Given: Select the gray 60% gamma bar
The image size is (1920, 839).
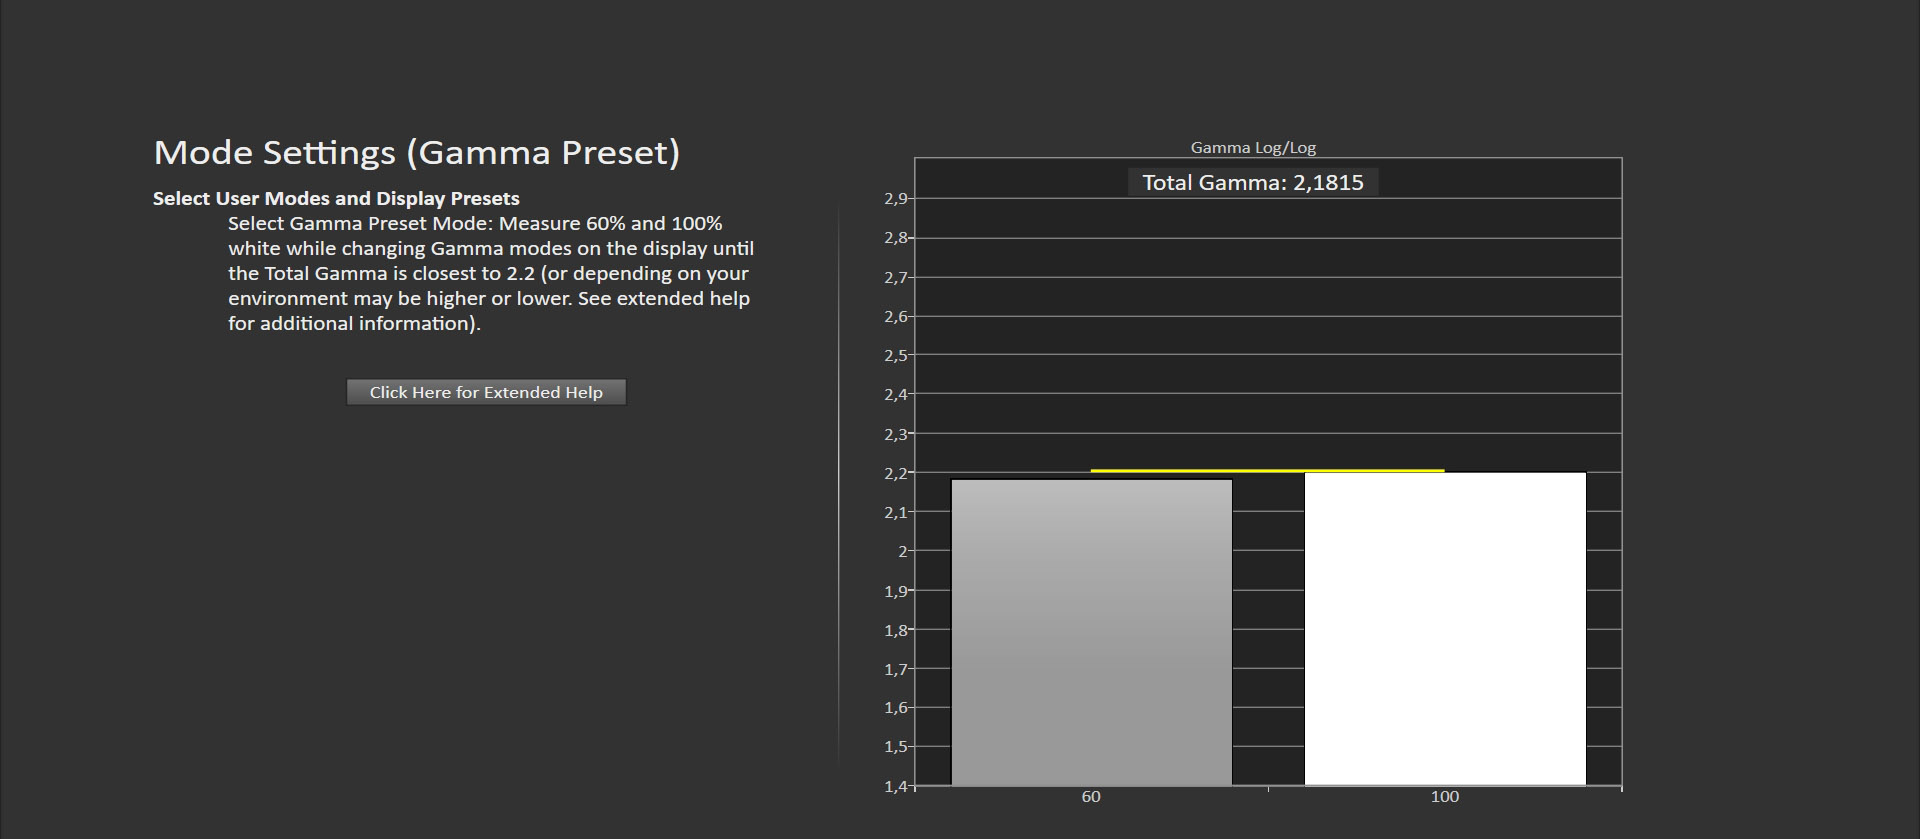Looking at the screenshot, I should (x=1091, y=632).
